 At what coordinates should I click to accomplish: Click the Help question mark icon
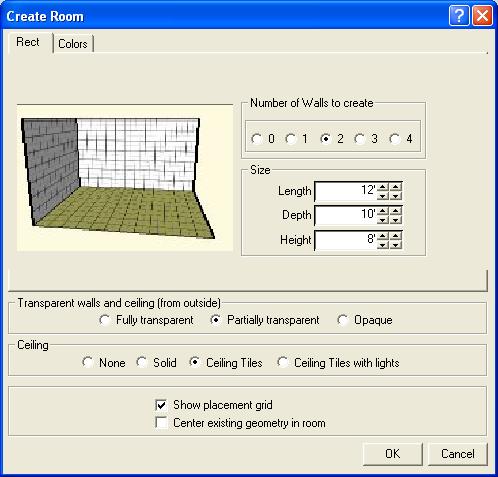(459, 15)
